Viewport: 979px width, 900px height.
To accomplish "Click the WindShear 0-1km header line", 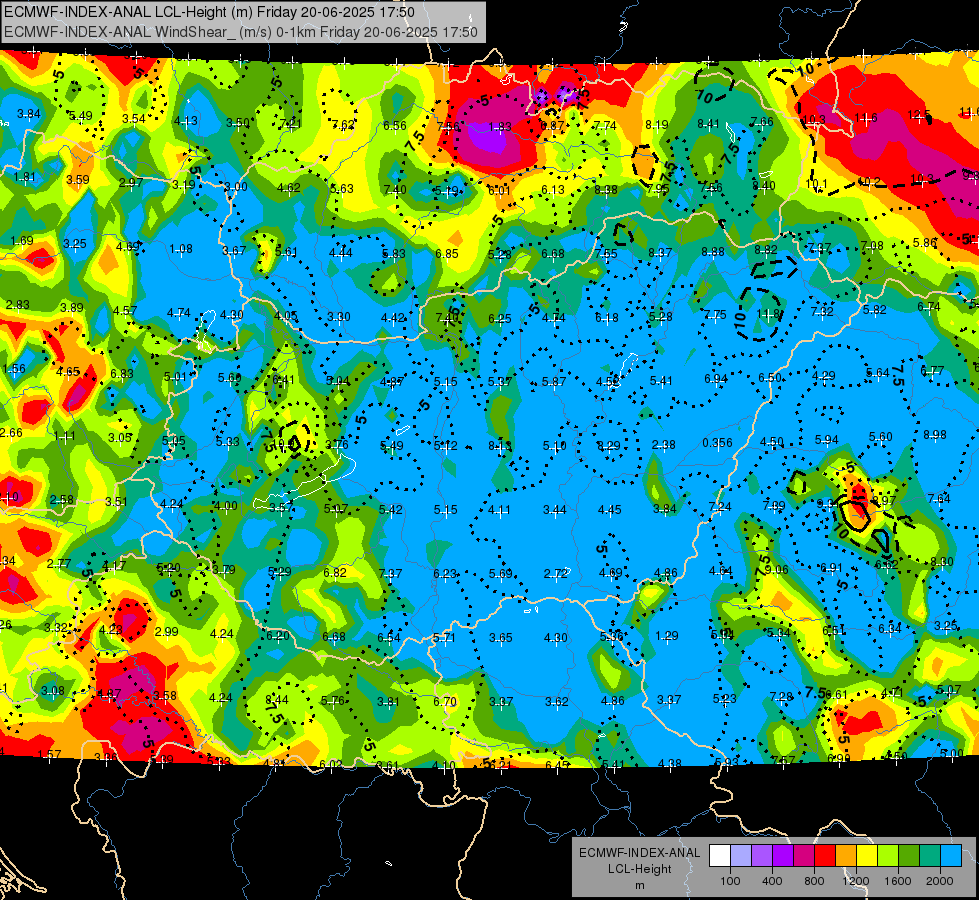I will 241,32.
